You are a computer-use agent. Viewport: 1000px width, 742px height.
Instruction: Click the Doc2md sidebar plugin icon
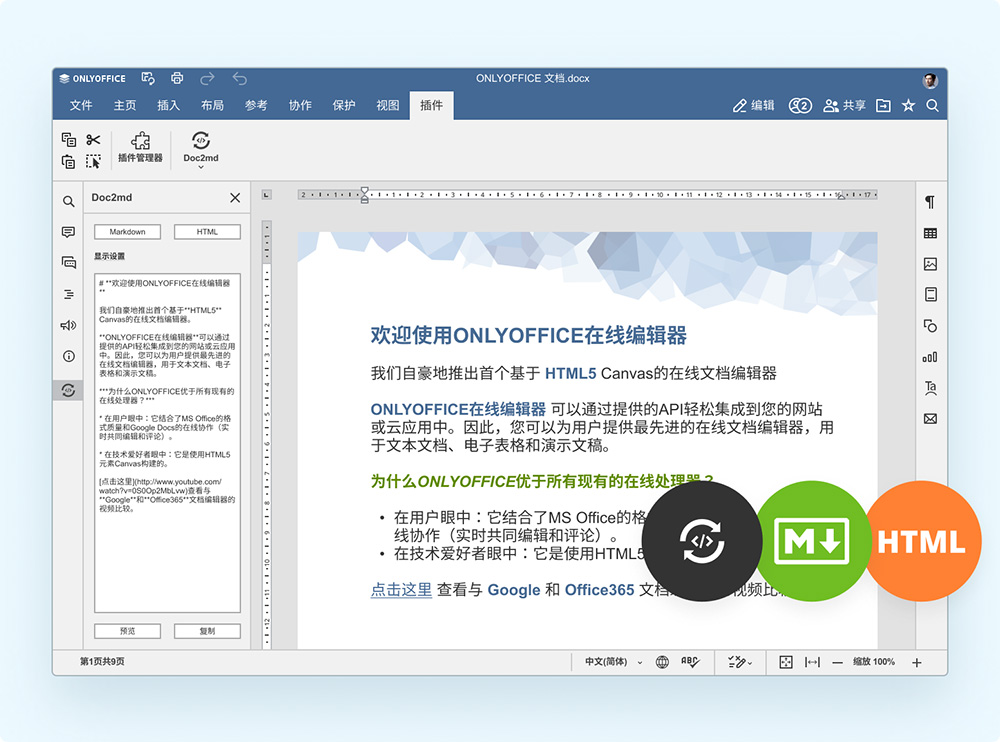pos(68,390)
